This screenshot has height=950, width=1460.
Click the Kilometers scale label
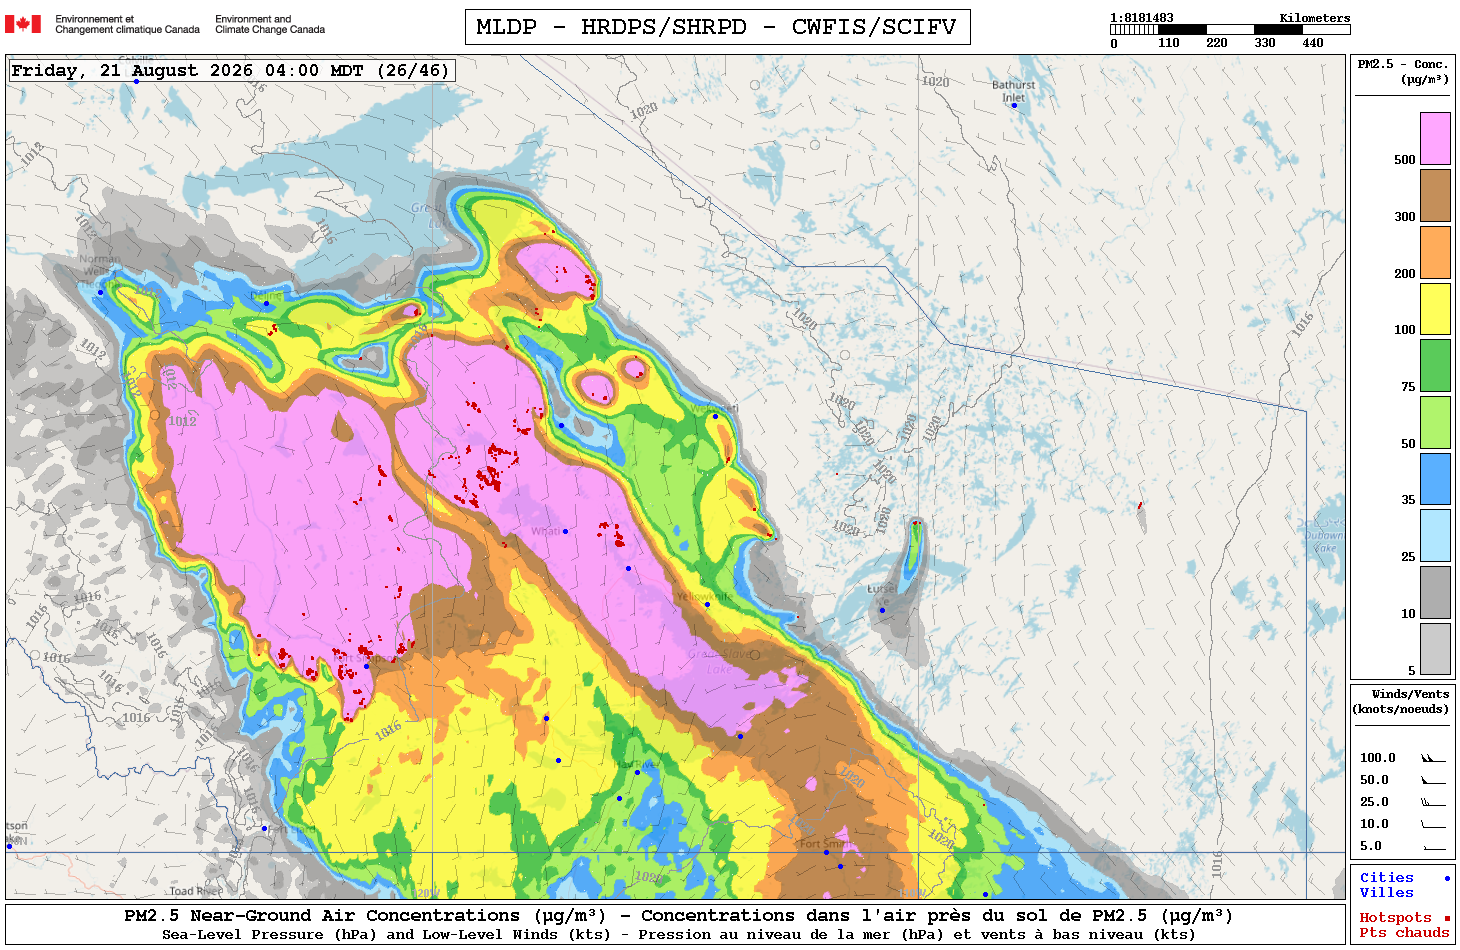point(1315,18)
